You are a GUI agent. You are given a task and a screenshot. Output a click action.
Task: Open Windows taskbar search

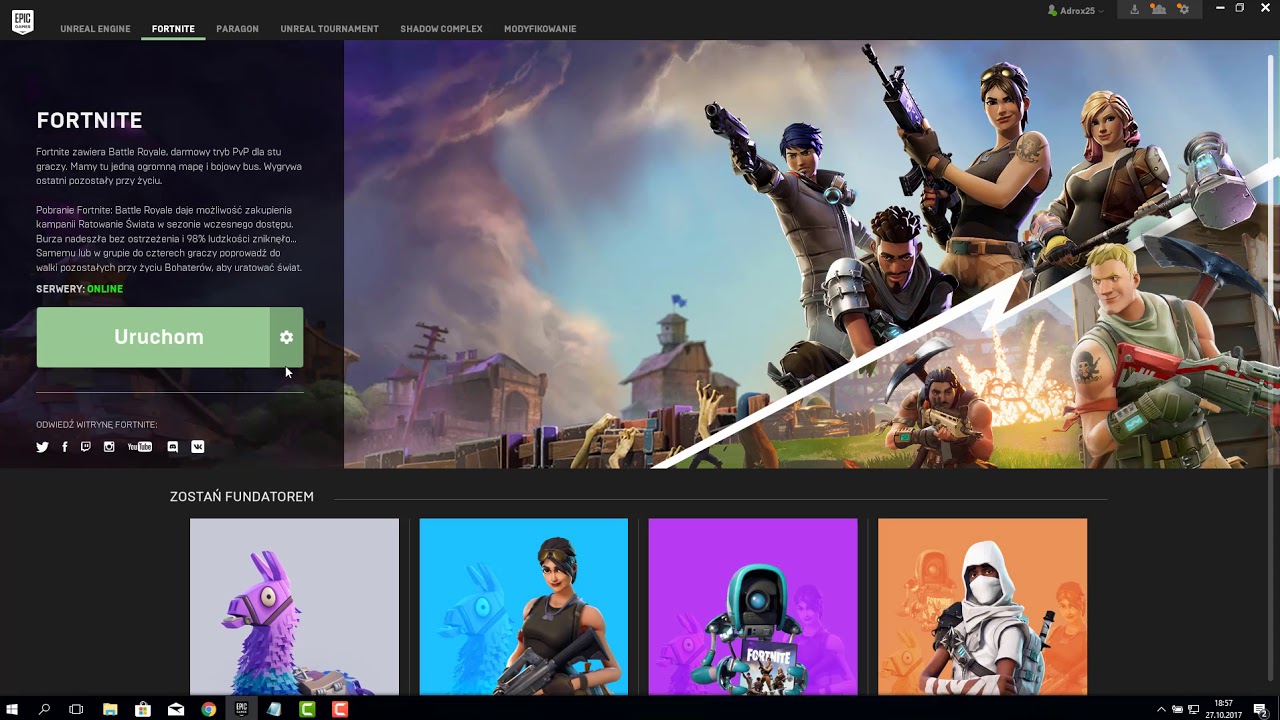click(x=44, y=709)
